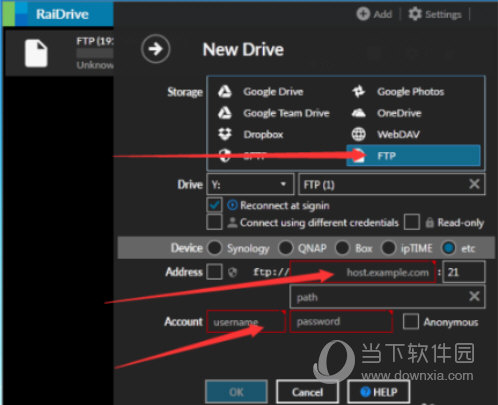Select ipTIME device radio button
498x405 pixels.
click(388, 248)
